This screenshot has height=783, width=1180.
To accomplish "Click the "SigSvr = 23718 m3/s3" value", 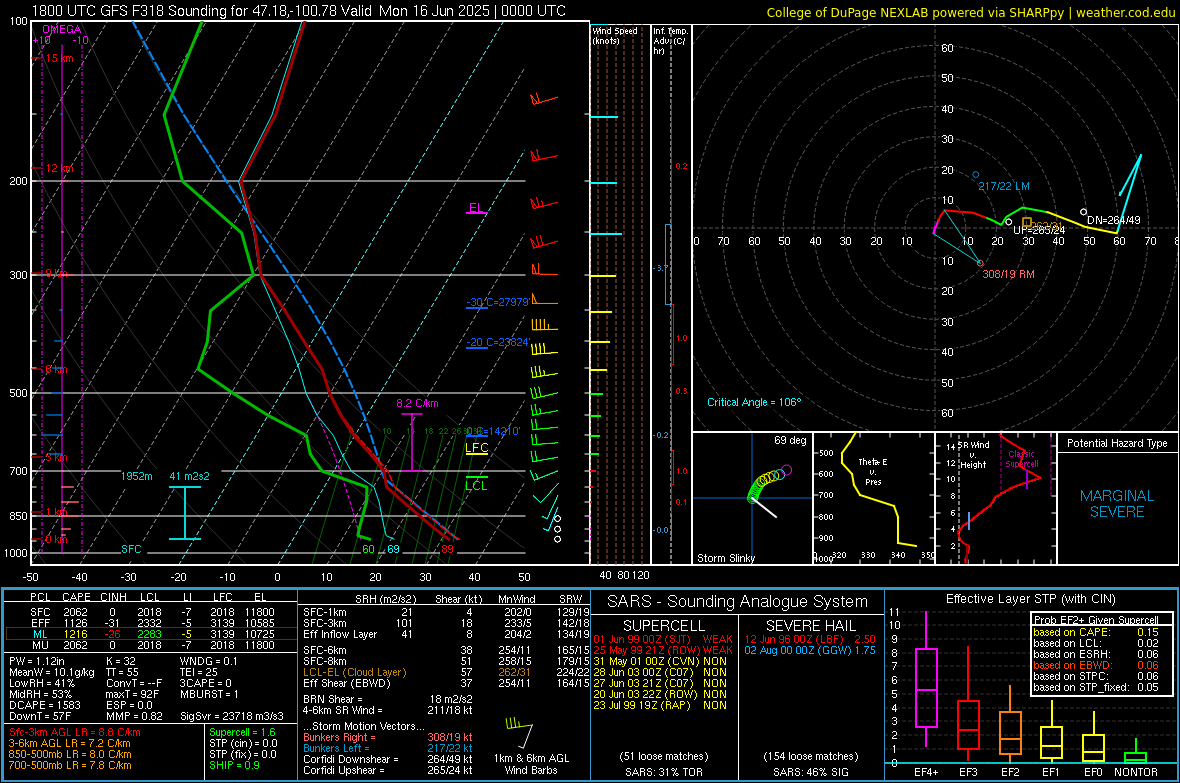I will coord(232,716).
